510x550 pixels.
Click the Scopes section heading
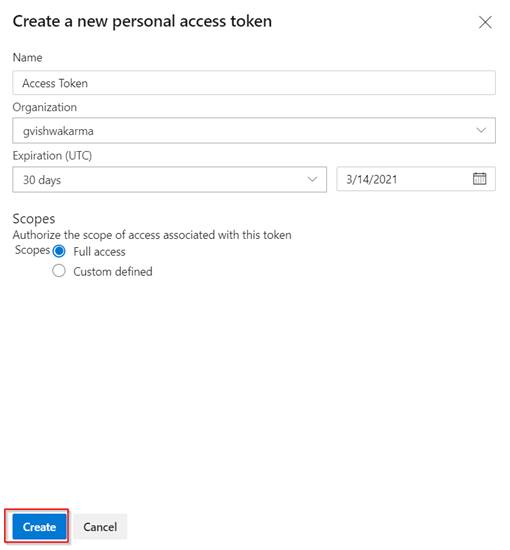(34, 219)
